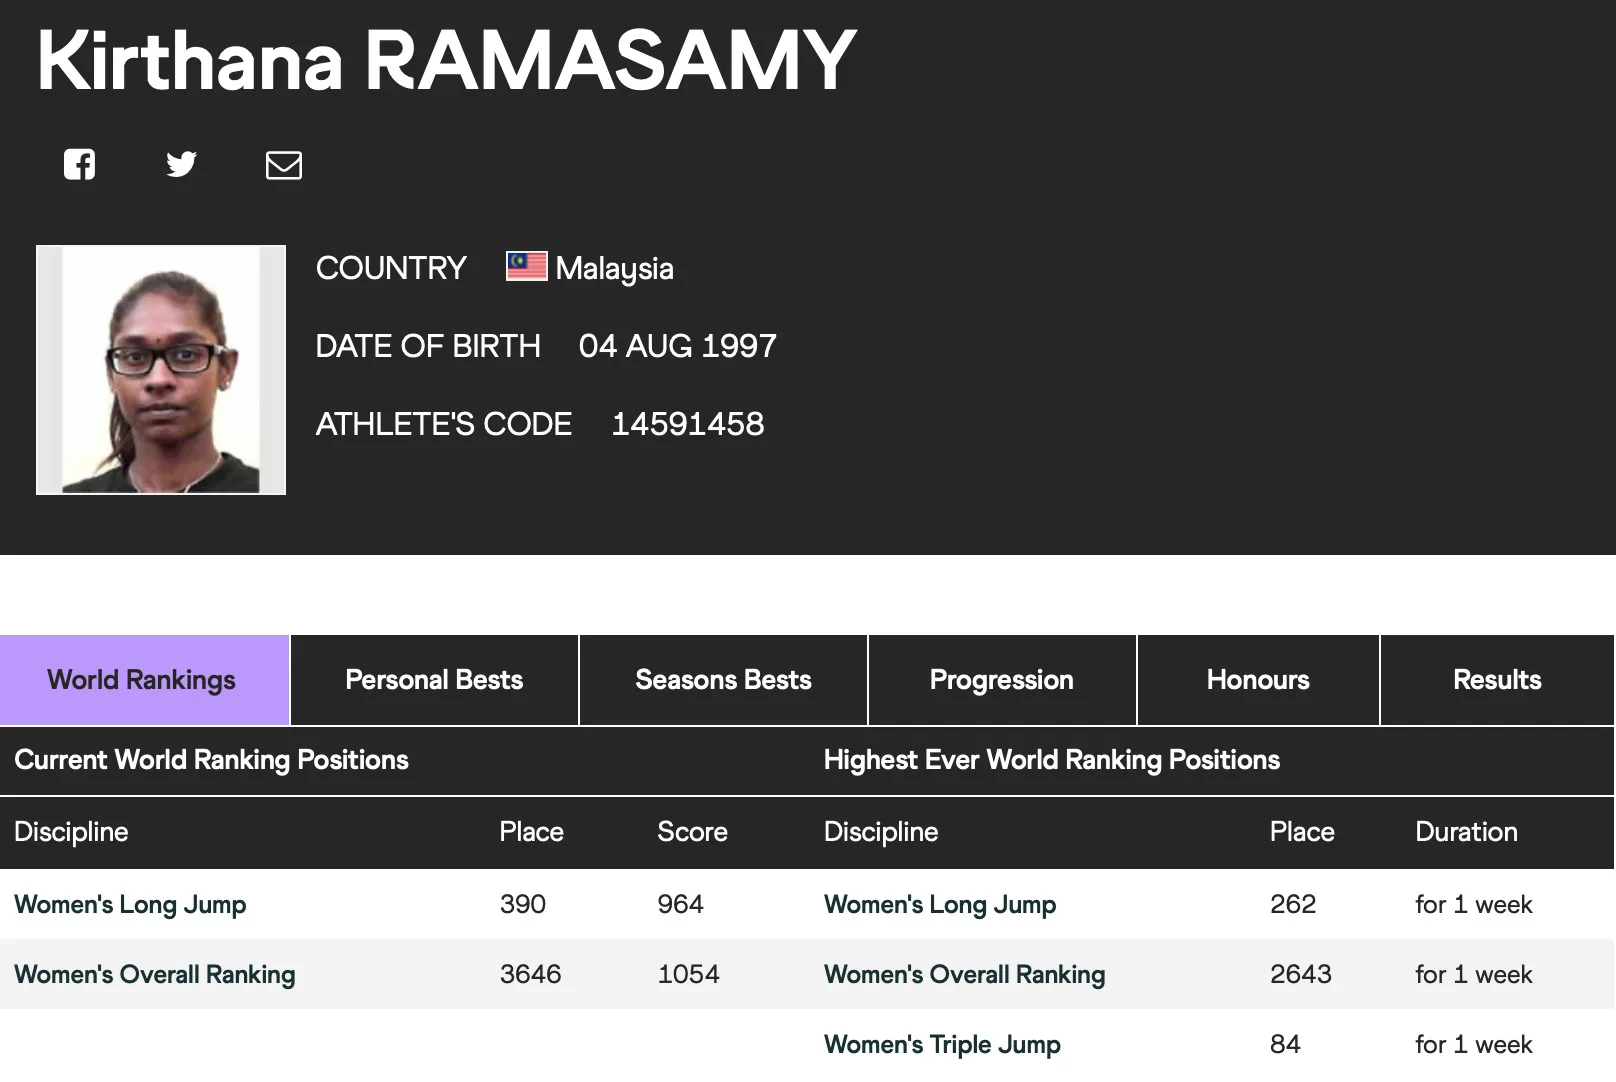Show the Results tab

tap(1497, 680)
